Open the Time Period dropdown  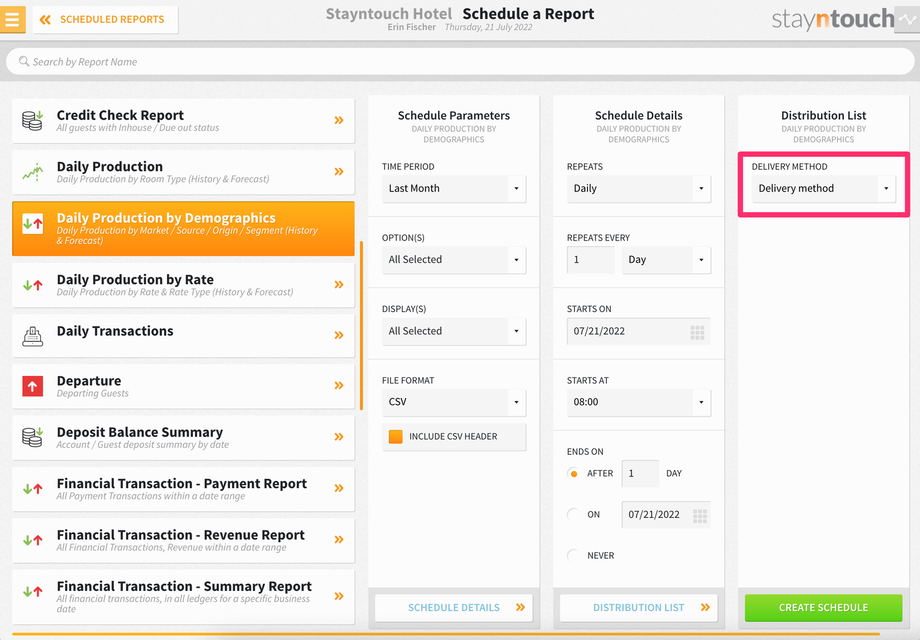(x=454, y=188)
